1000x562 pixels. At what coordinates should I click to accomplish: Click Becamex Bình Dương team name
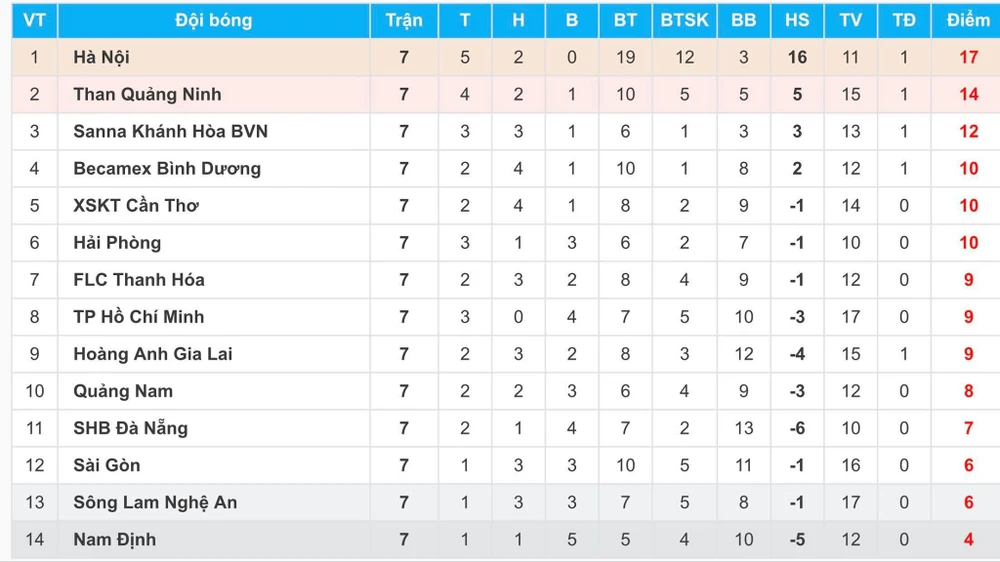pyautogui.click(x=167, y=168)
